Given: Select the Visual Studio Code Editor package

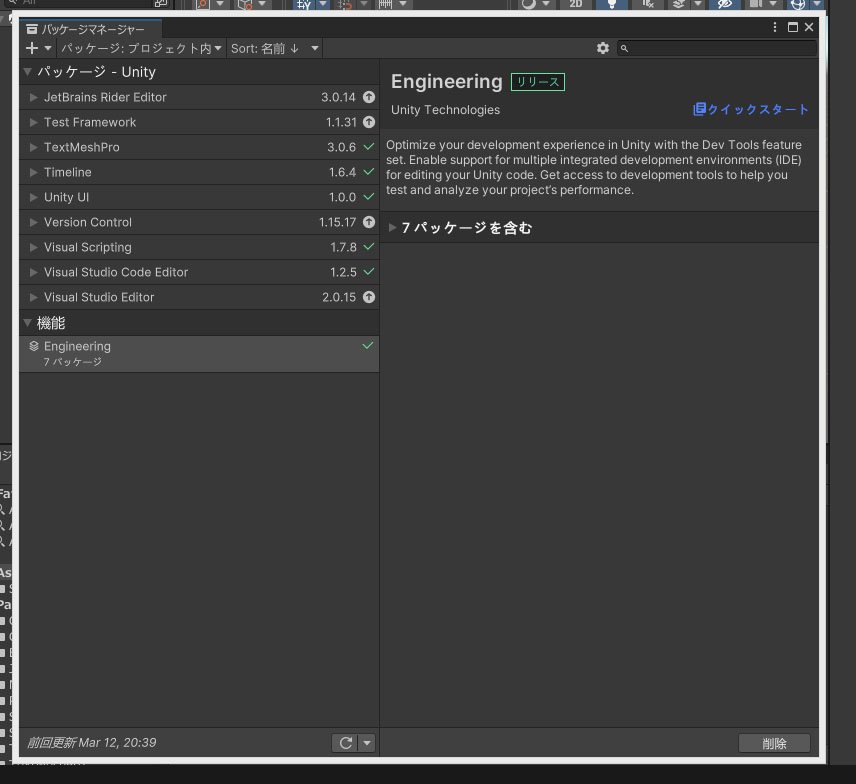Looking at the screenshot, I should (x=199, y=272).
